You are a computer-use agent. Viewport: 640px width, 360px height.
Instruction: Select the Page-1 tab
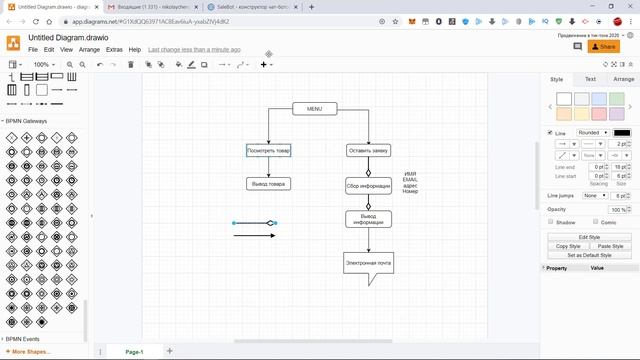[134, 352]
